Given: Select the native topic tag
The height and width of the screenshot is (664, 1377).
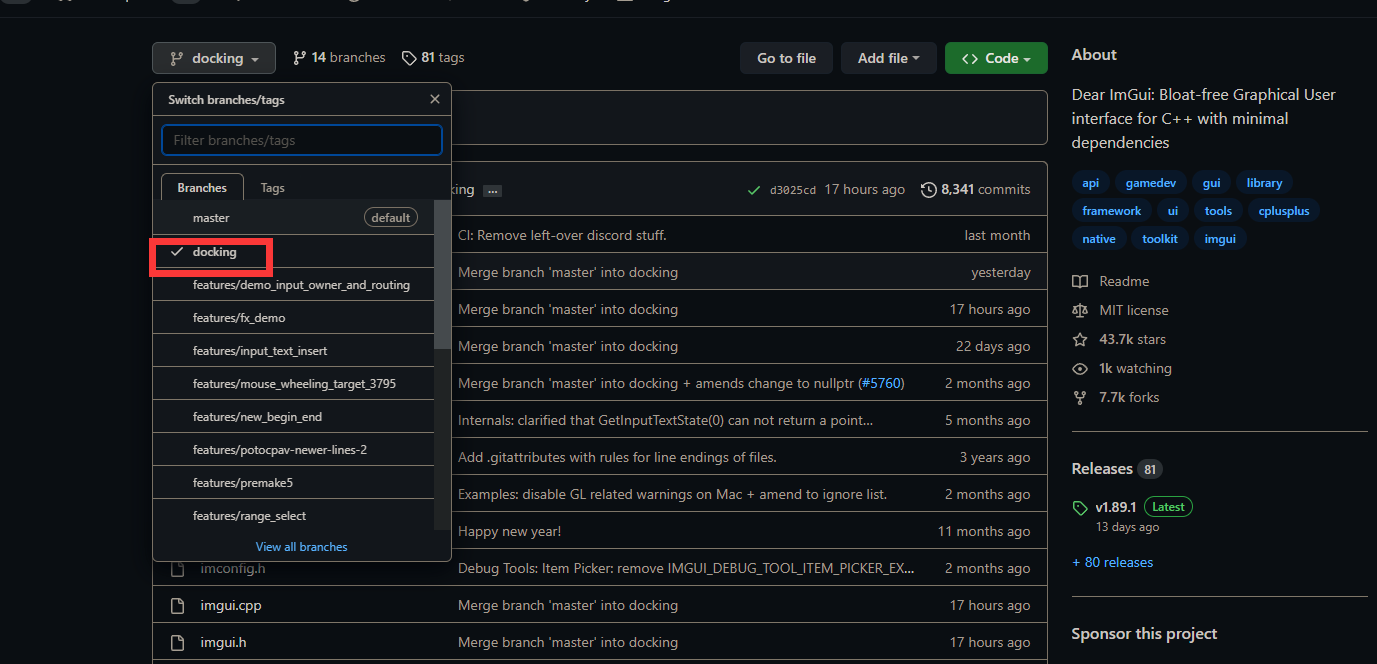Looking at the screenshot, I should tap(1099, 239).
